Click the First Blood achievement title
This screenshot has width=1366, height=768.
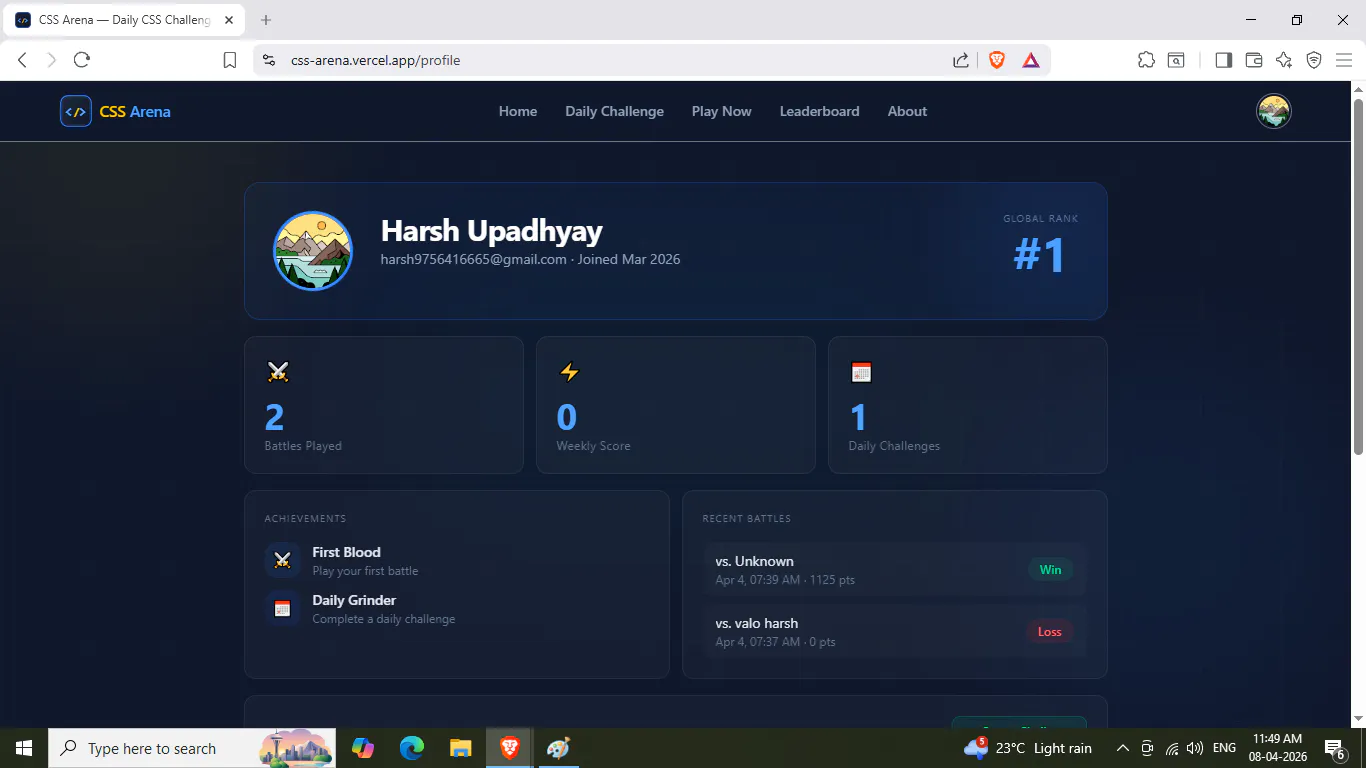(346, 552)
